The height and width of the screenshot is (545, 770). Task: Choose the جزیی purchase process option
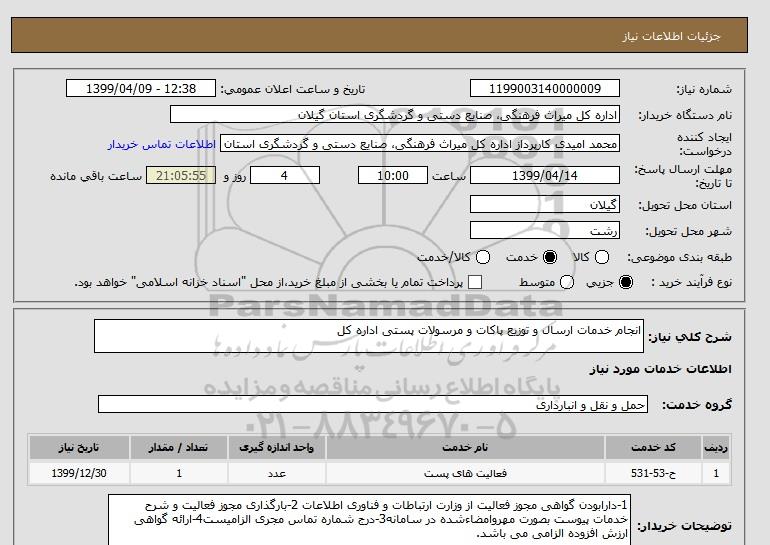tap(626, 282)
